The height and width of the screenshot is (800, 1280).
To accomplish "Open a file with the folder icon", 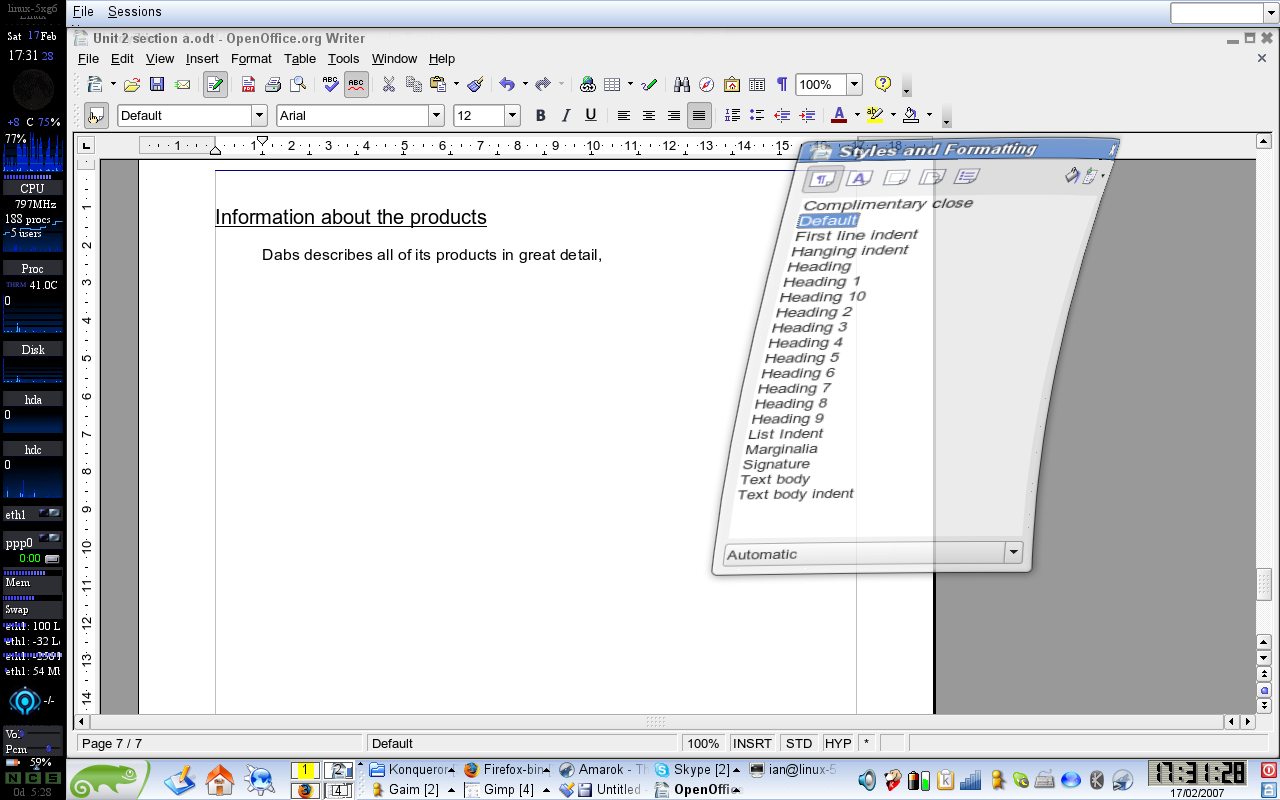I will coord(131,85).
